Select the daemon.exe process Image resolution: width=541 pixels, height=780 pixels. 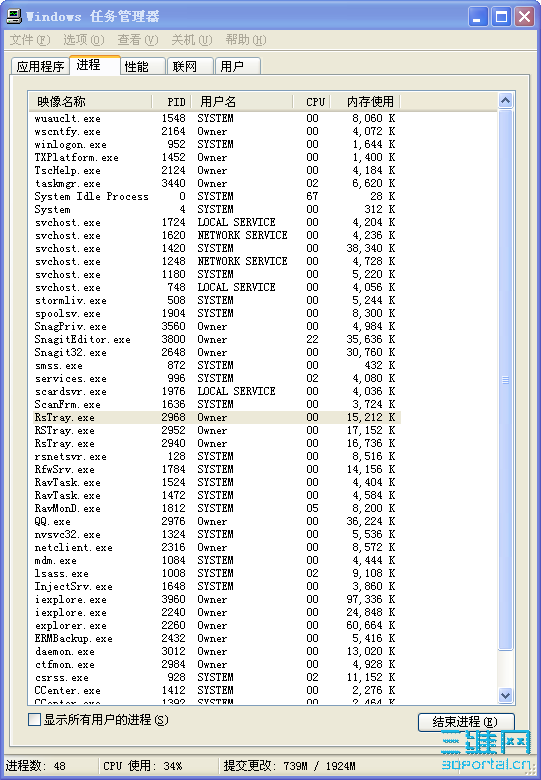(217, 651)
